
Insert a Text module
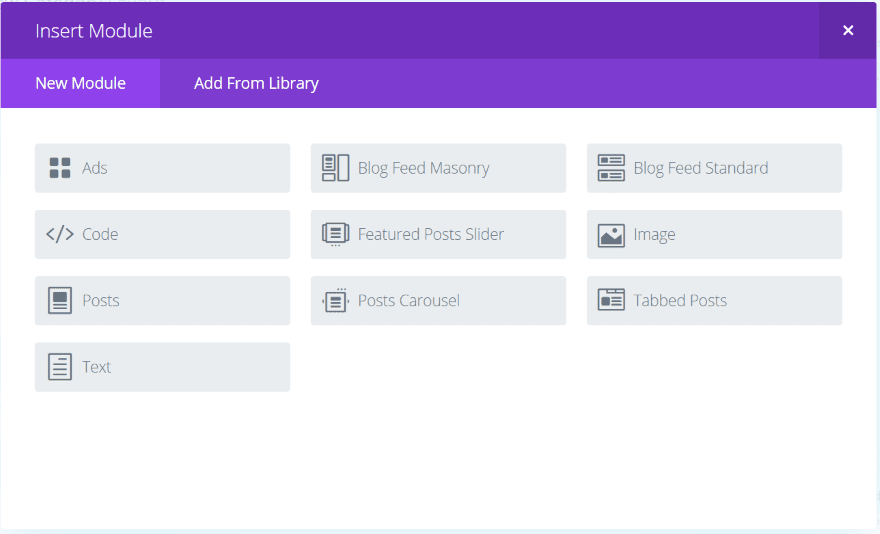coord(162,367)
